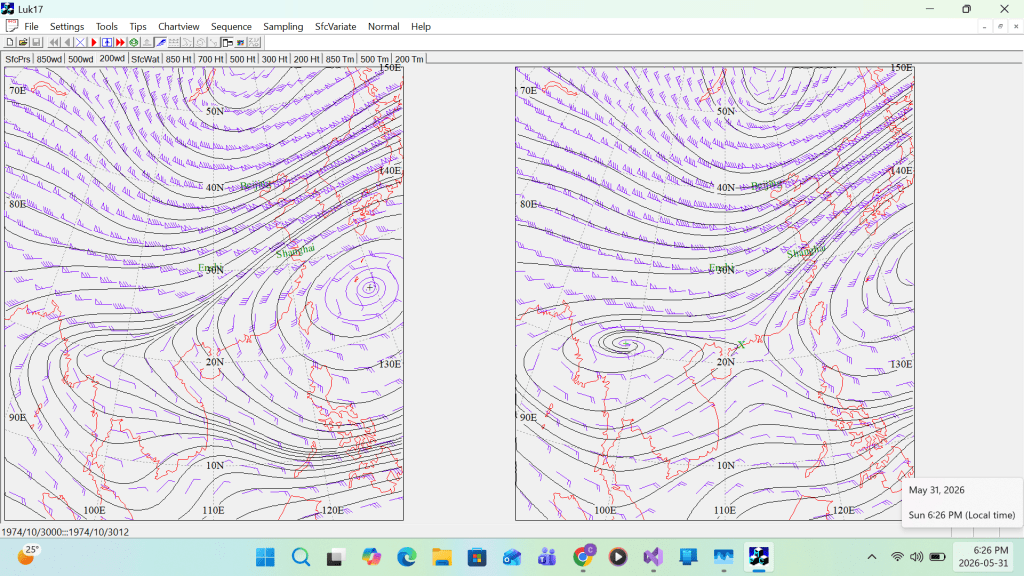This screenshot has height=576, width=1024.
Task: Click the green X marker on right chart
Action: 741,345
